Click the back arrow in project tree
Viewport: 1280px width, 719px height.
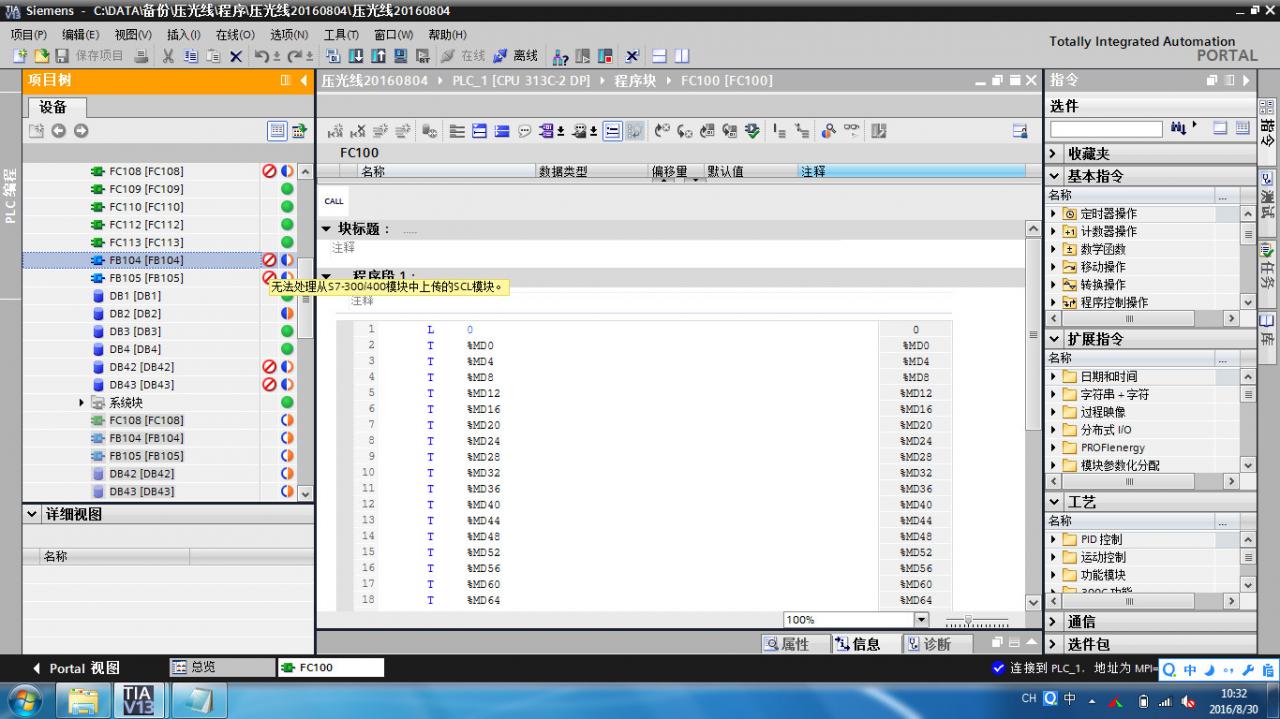click(59, 131)
